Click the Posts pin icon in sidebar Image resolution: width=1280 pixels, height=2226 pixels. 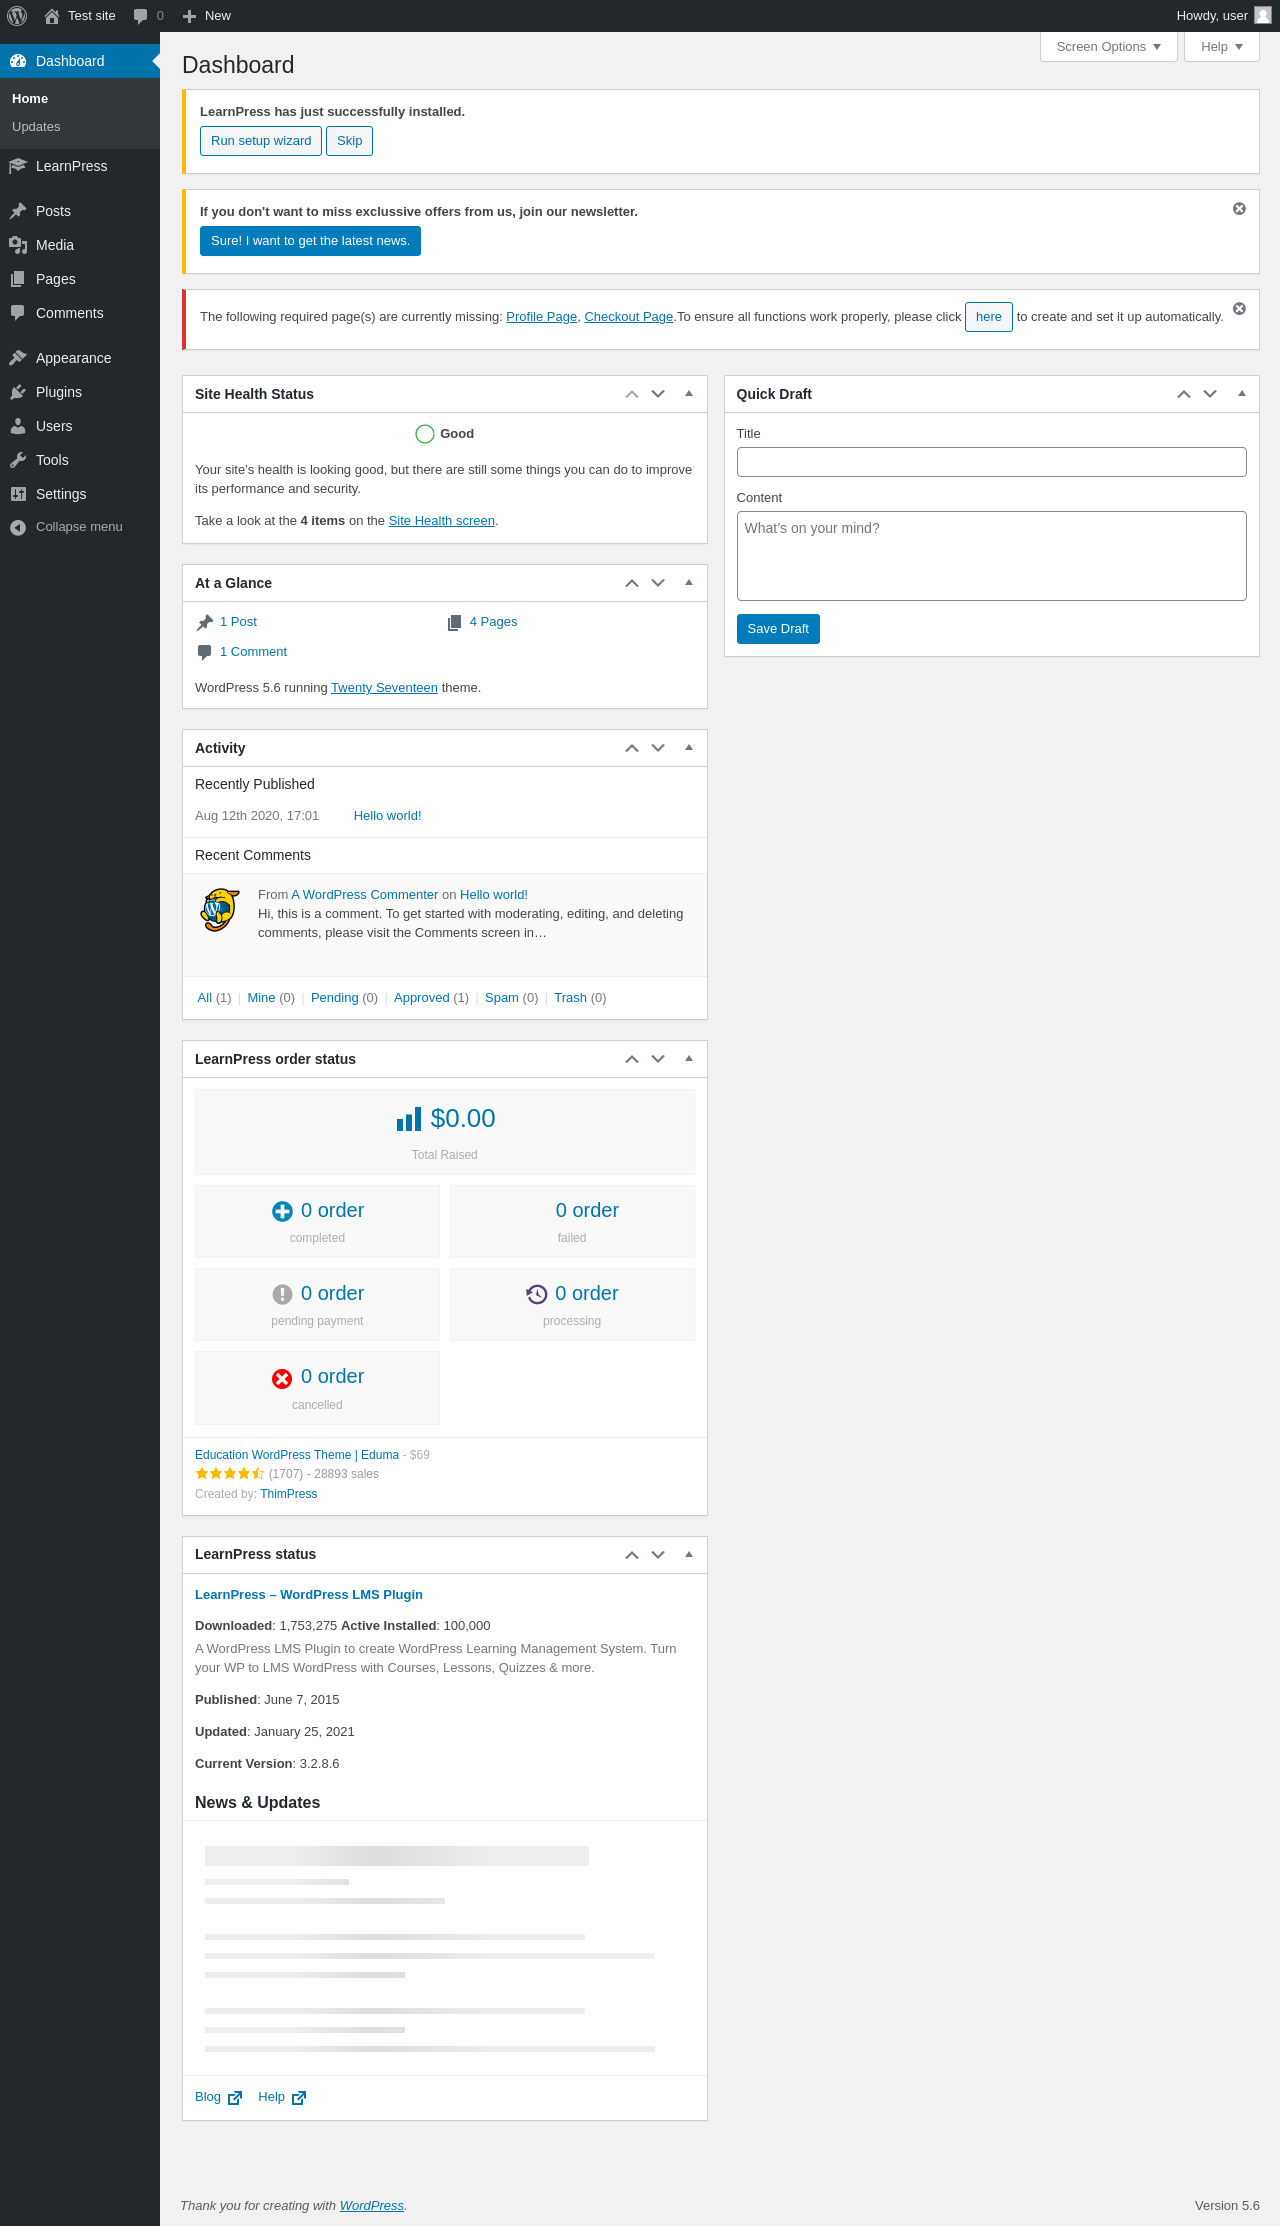[18, 211]
